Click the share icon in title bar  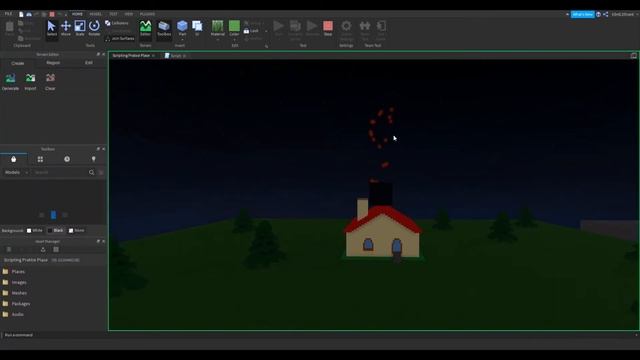tap(606, 14)
